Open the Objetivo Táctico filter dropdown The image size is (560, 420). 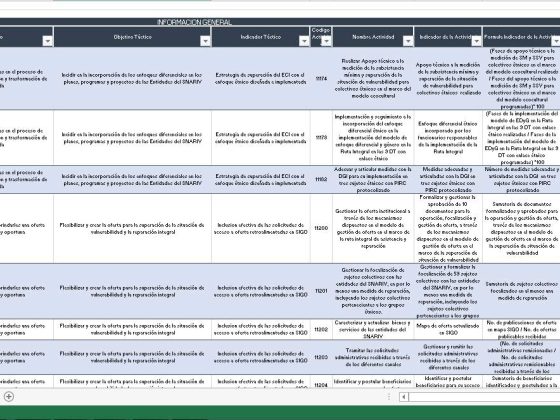click(x=205, y=41)
